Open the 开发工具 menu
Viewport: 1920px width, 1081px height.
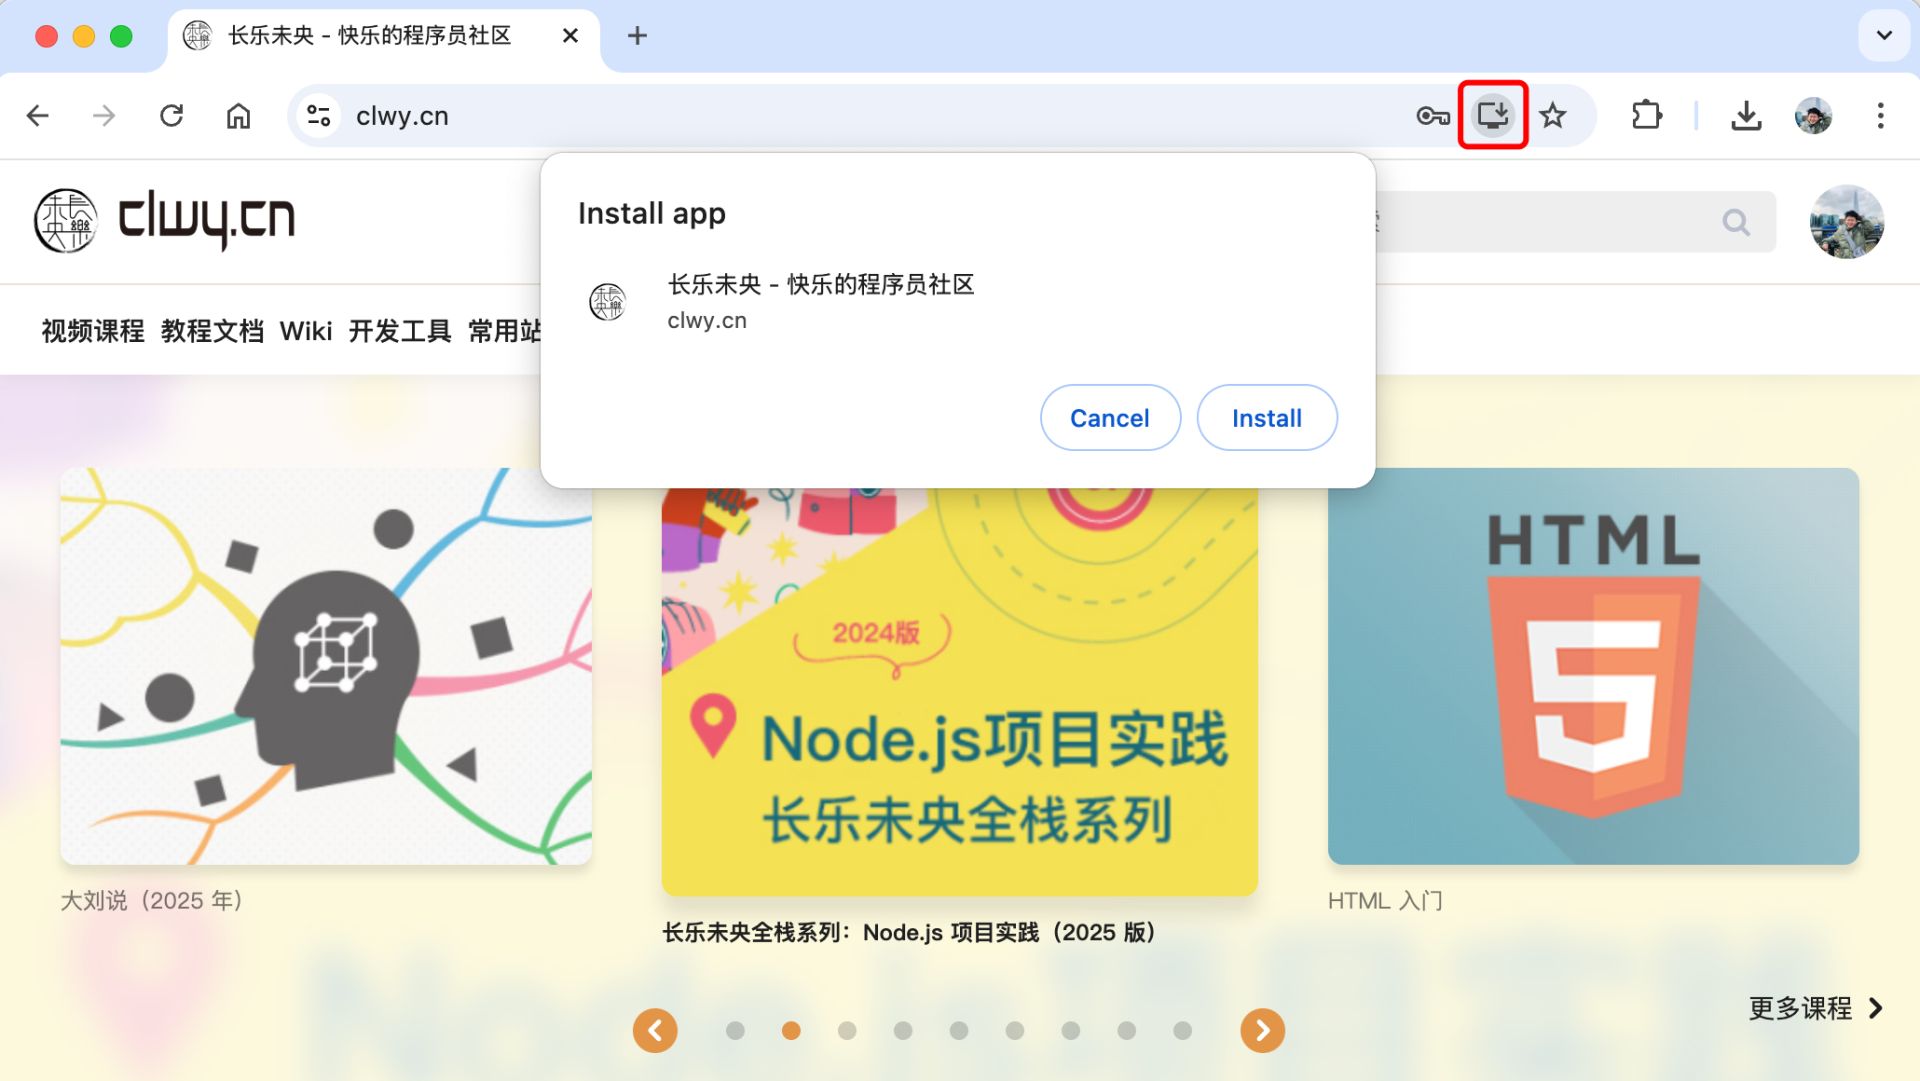point(400,331)
